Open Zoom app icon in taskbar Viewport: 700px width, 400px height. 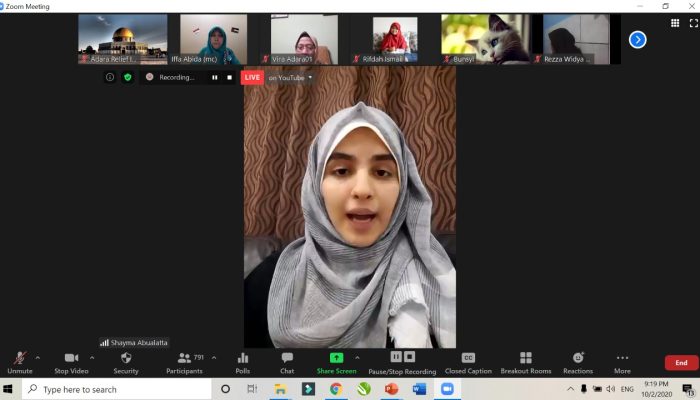(447, 389)
